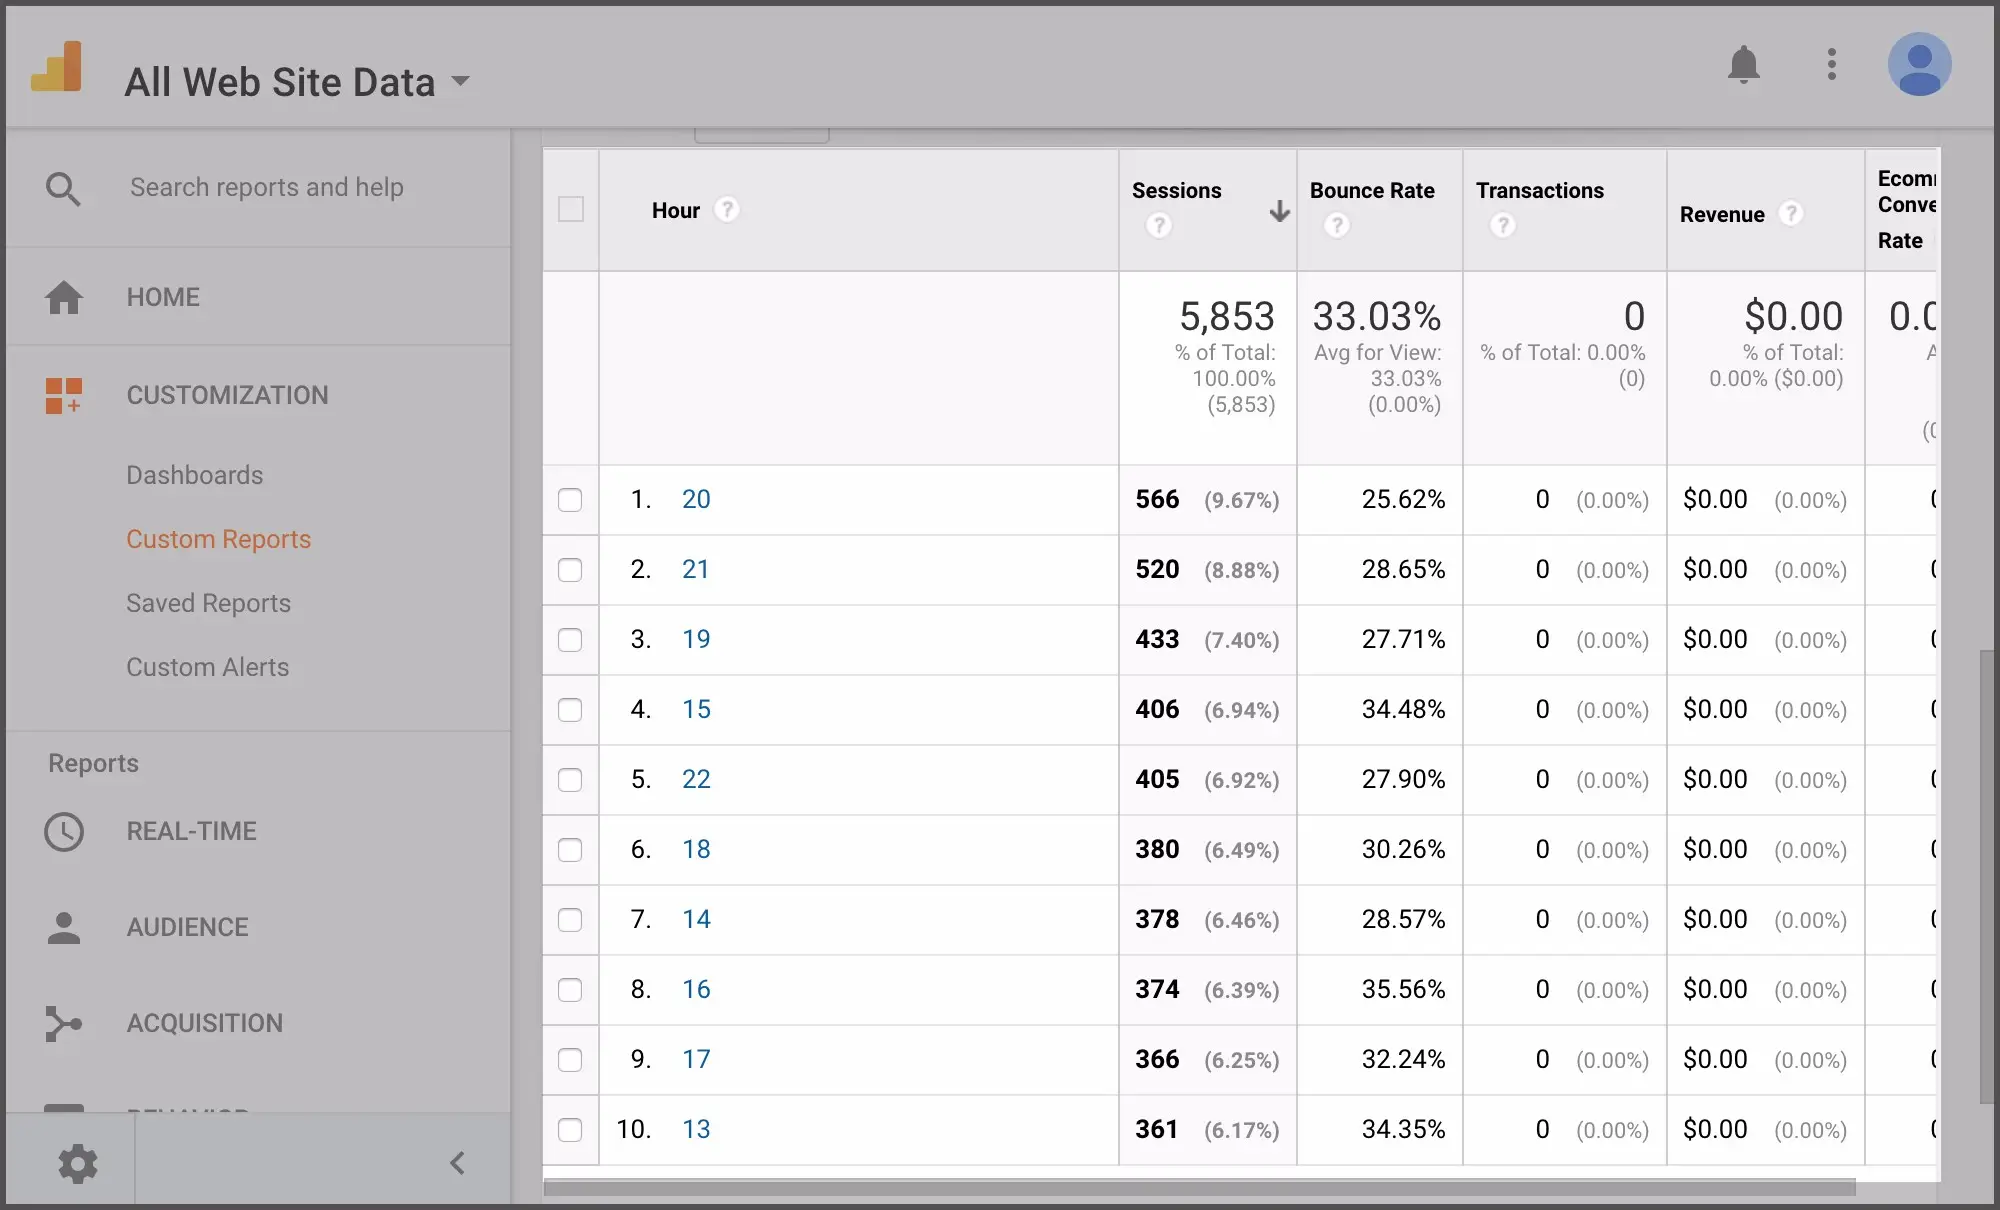Open the All Web Site Data dropdown

(x=459, y=82)
